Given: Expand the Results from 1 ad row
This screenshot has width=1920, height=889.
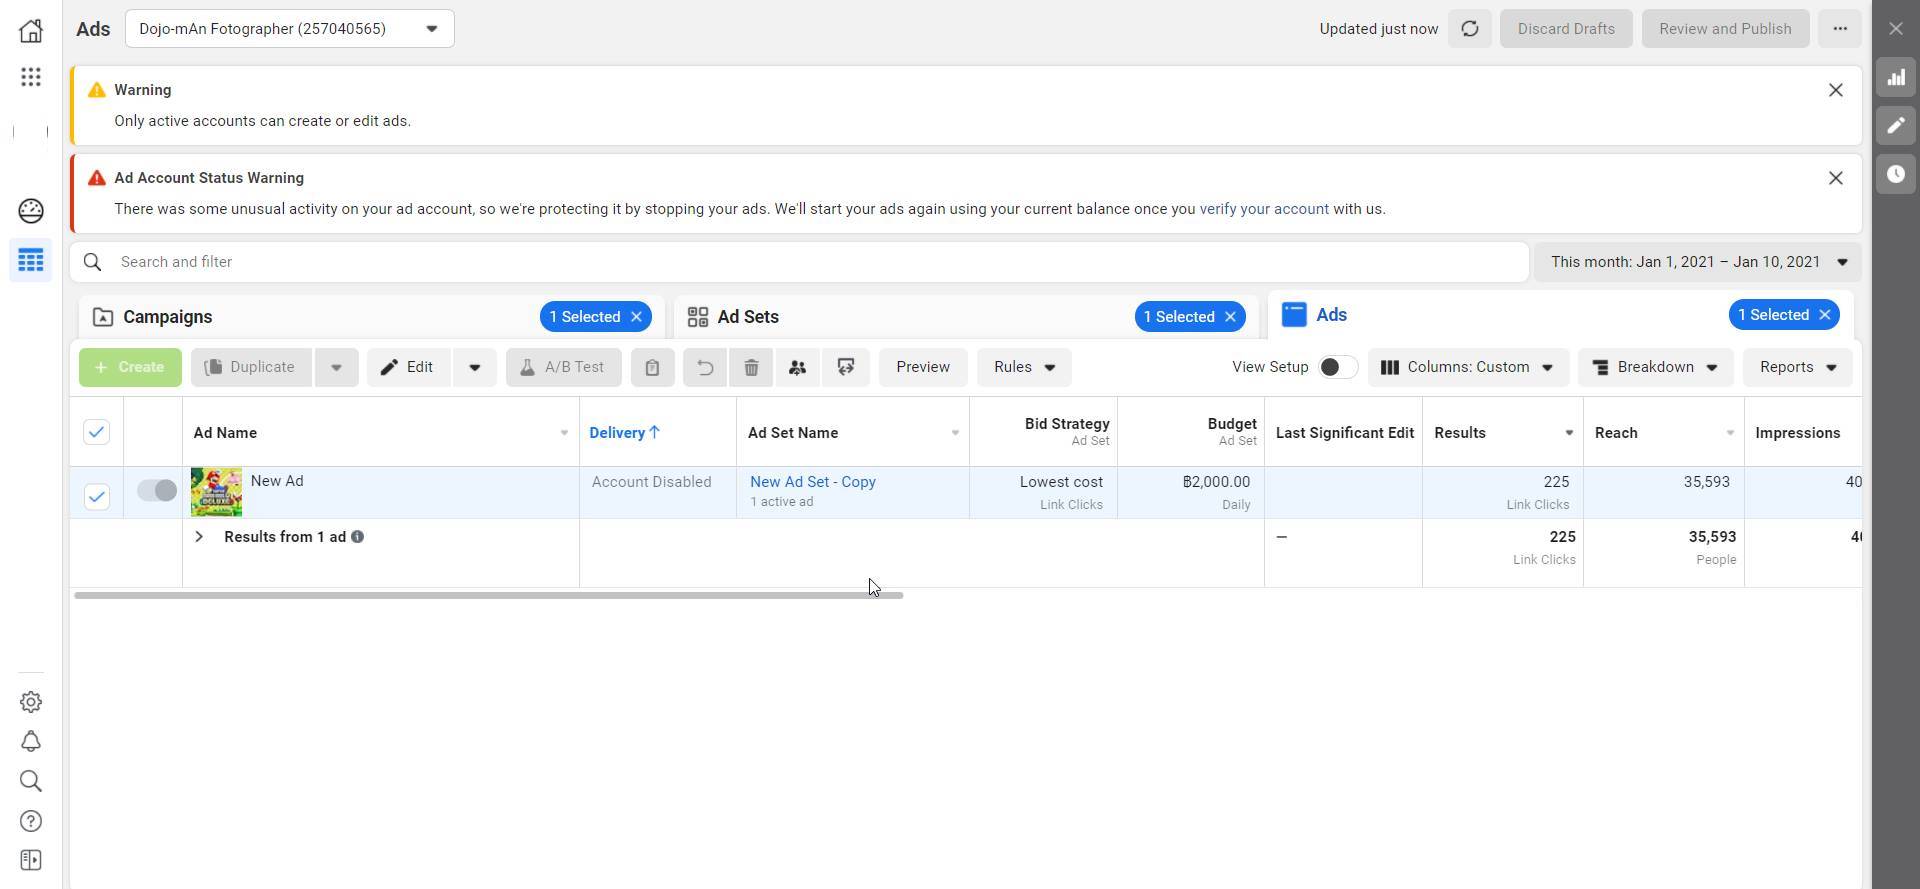Looking at the screenshot, I should (199, 537).
